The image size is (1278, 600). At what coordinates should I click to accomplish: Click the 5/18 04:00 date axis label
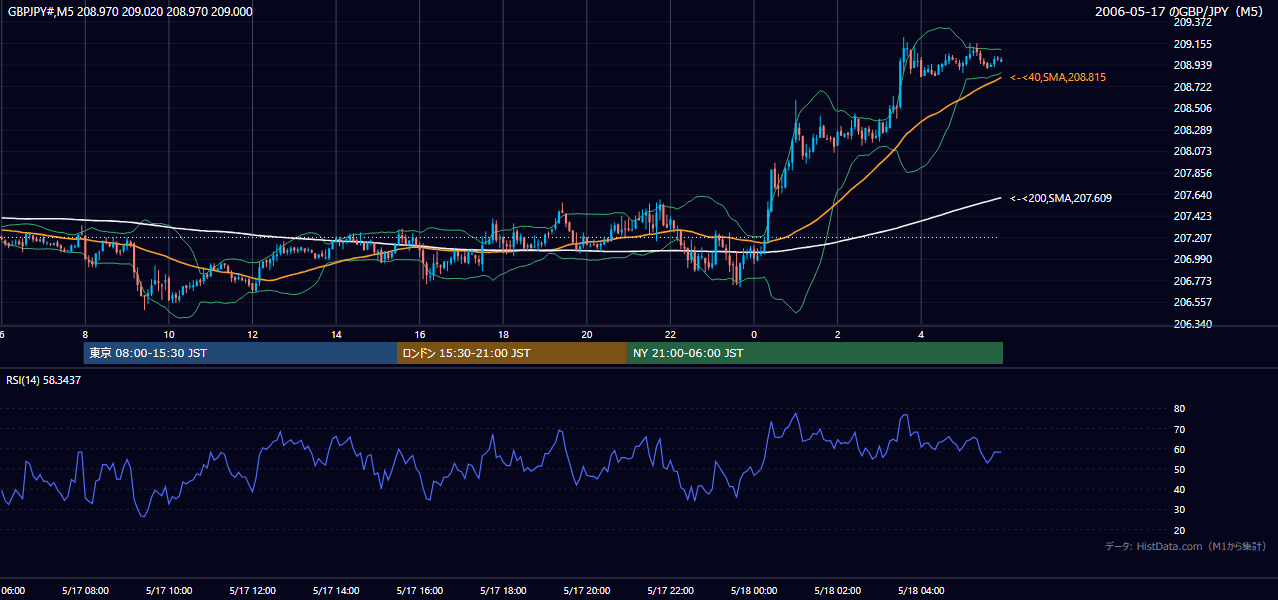click(x=922, y=590)
